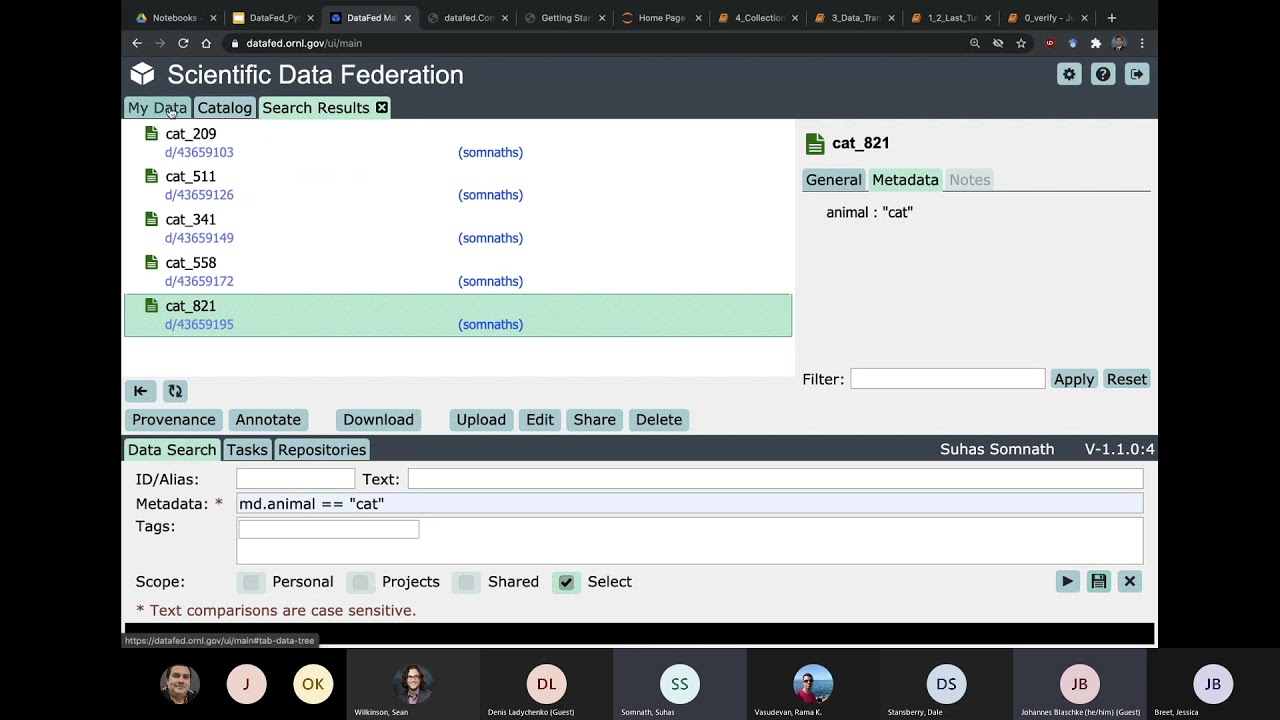Screen dimensions: 1280x720
Task: Switch to the My Data tab
Action: (x=157, y=108)
